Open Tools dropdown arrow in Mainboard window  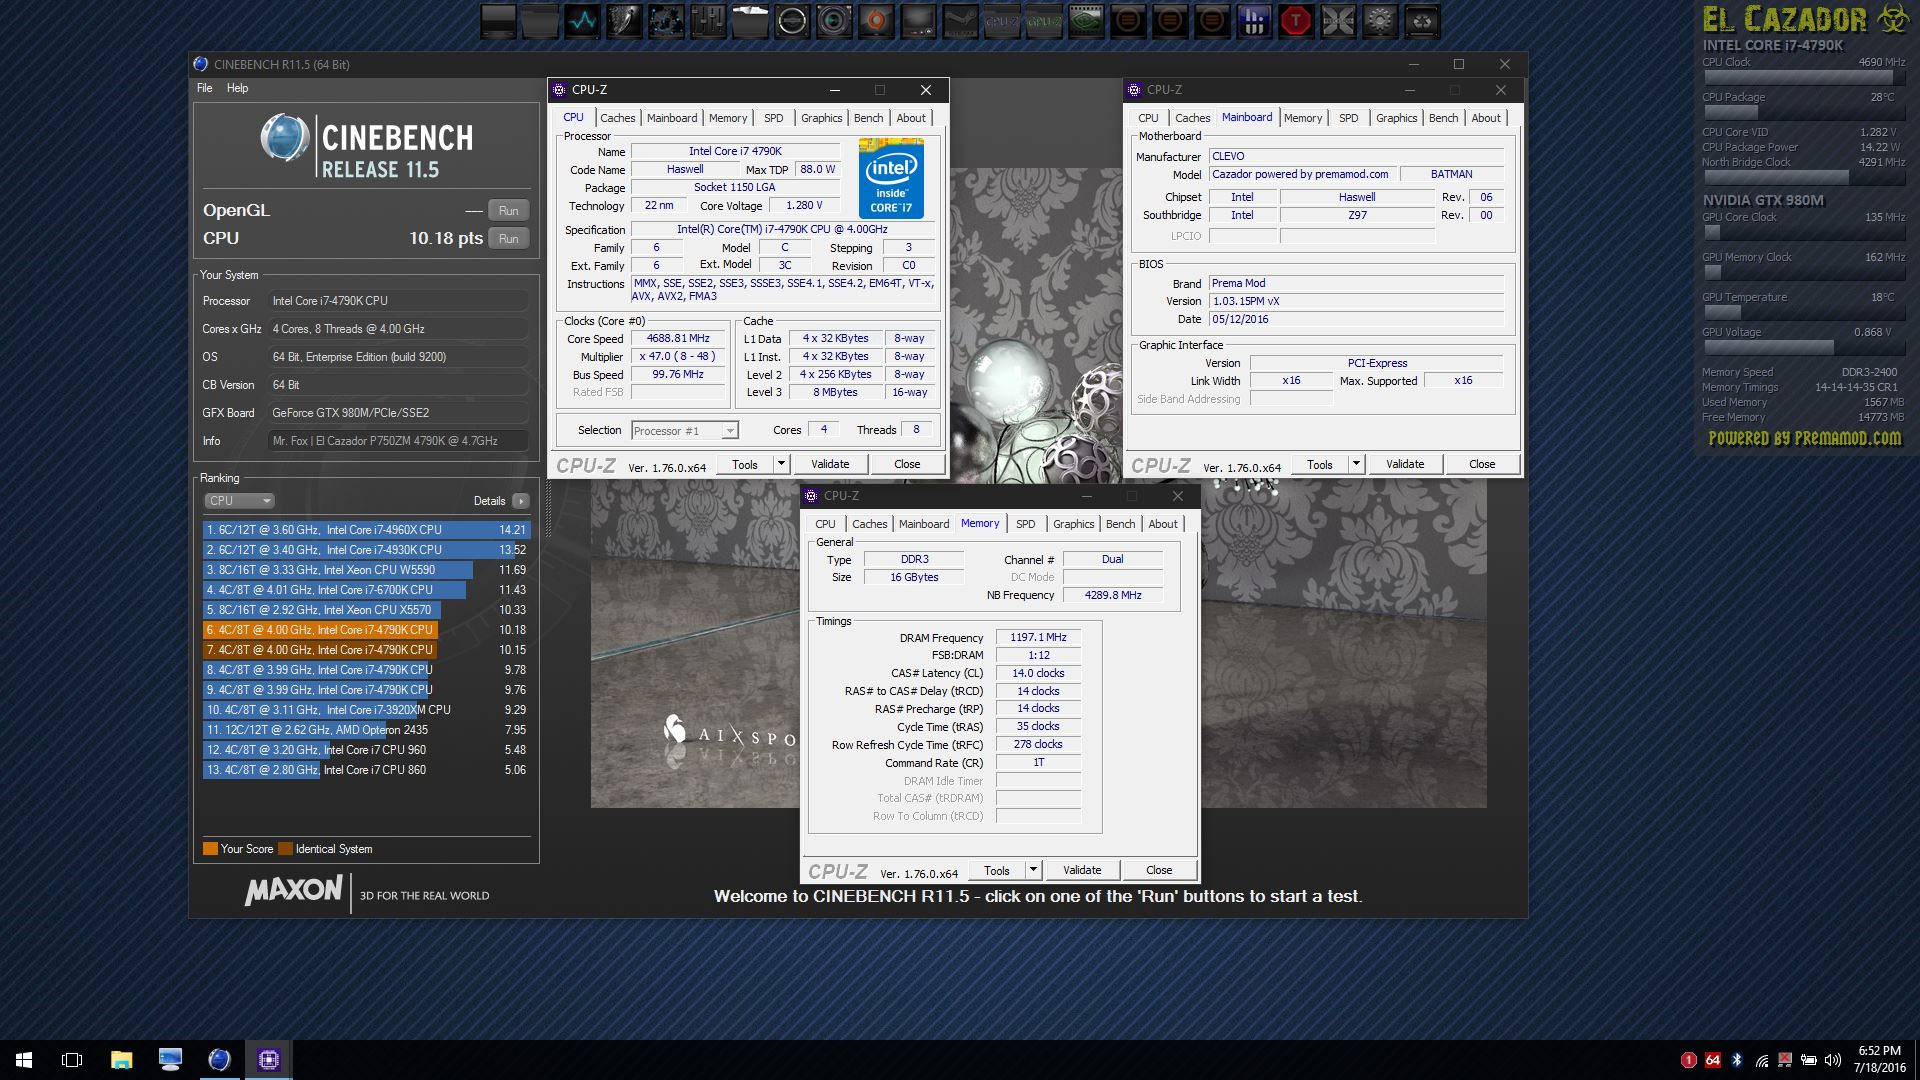click(1356, 464)
